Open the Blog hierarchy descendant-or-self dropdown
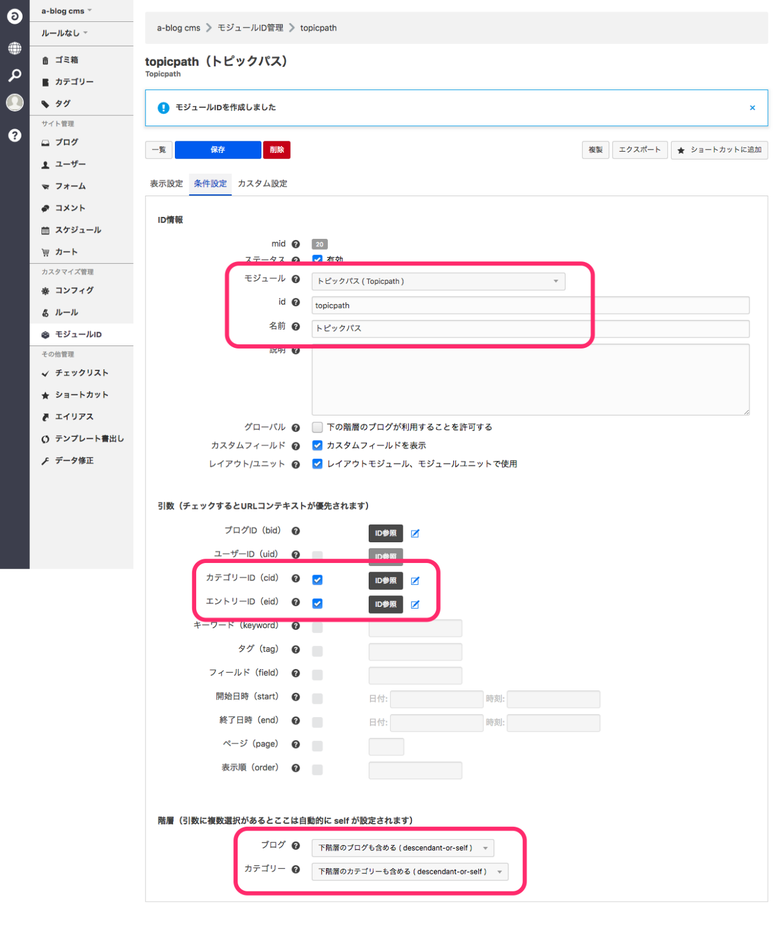Viewport: 780px width, 931px height. (x=403, y=848)
